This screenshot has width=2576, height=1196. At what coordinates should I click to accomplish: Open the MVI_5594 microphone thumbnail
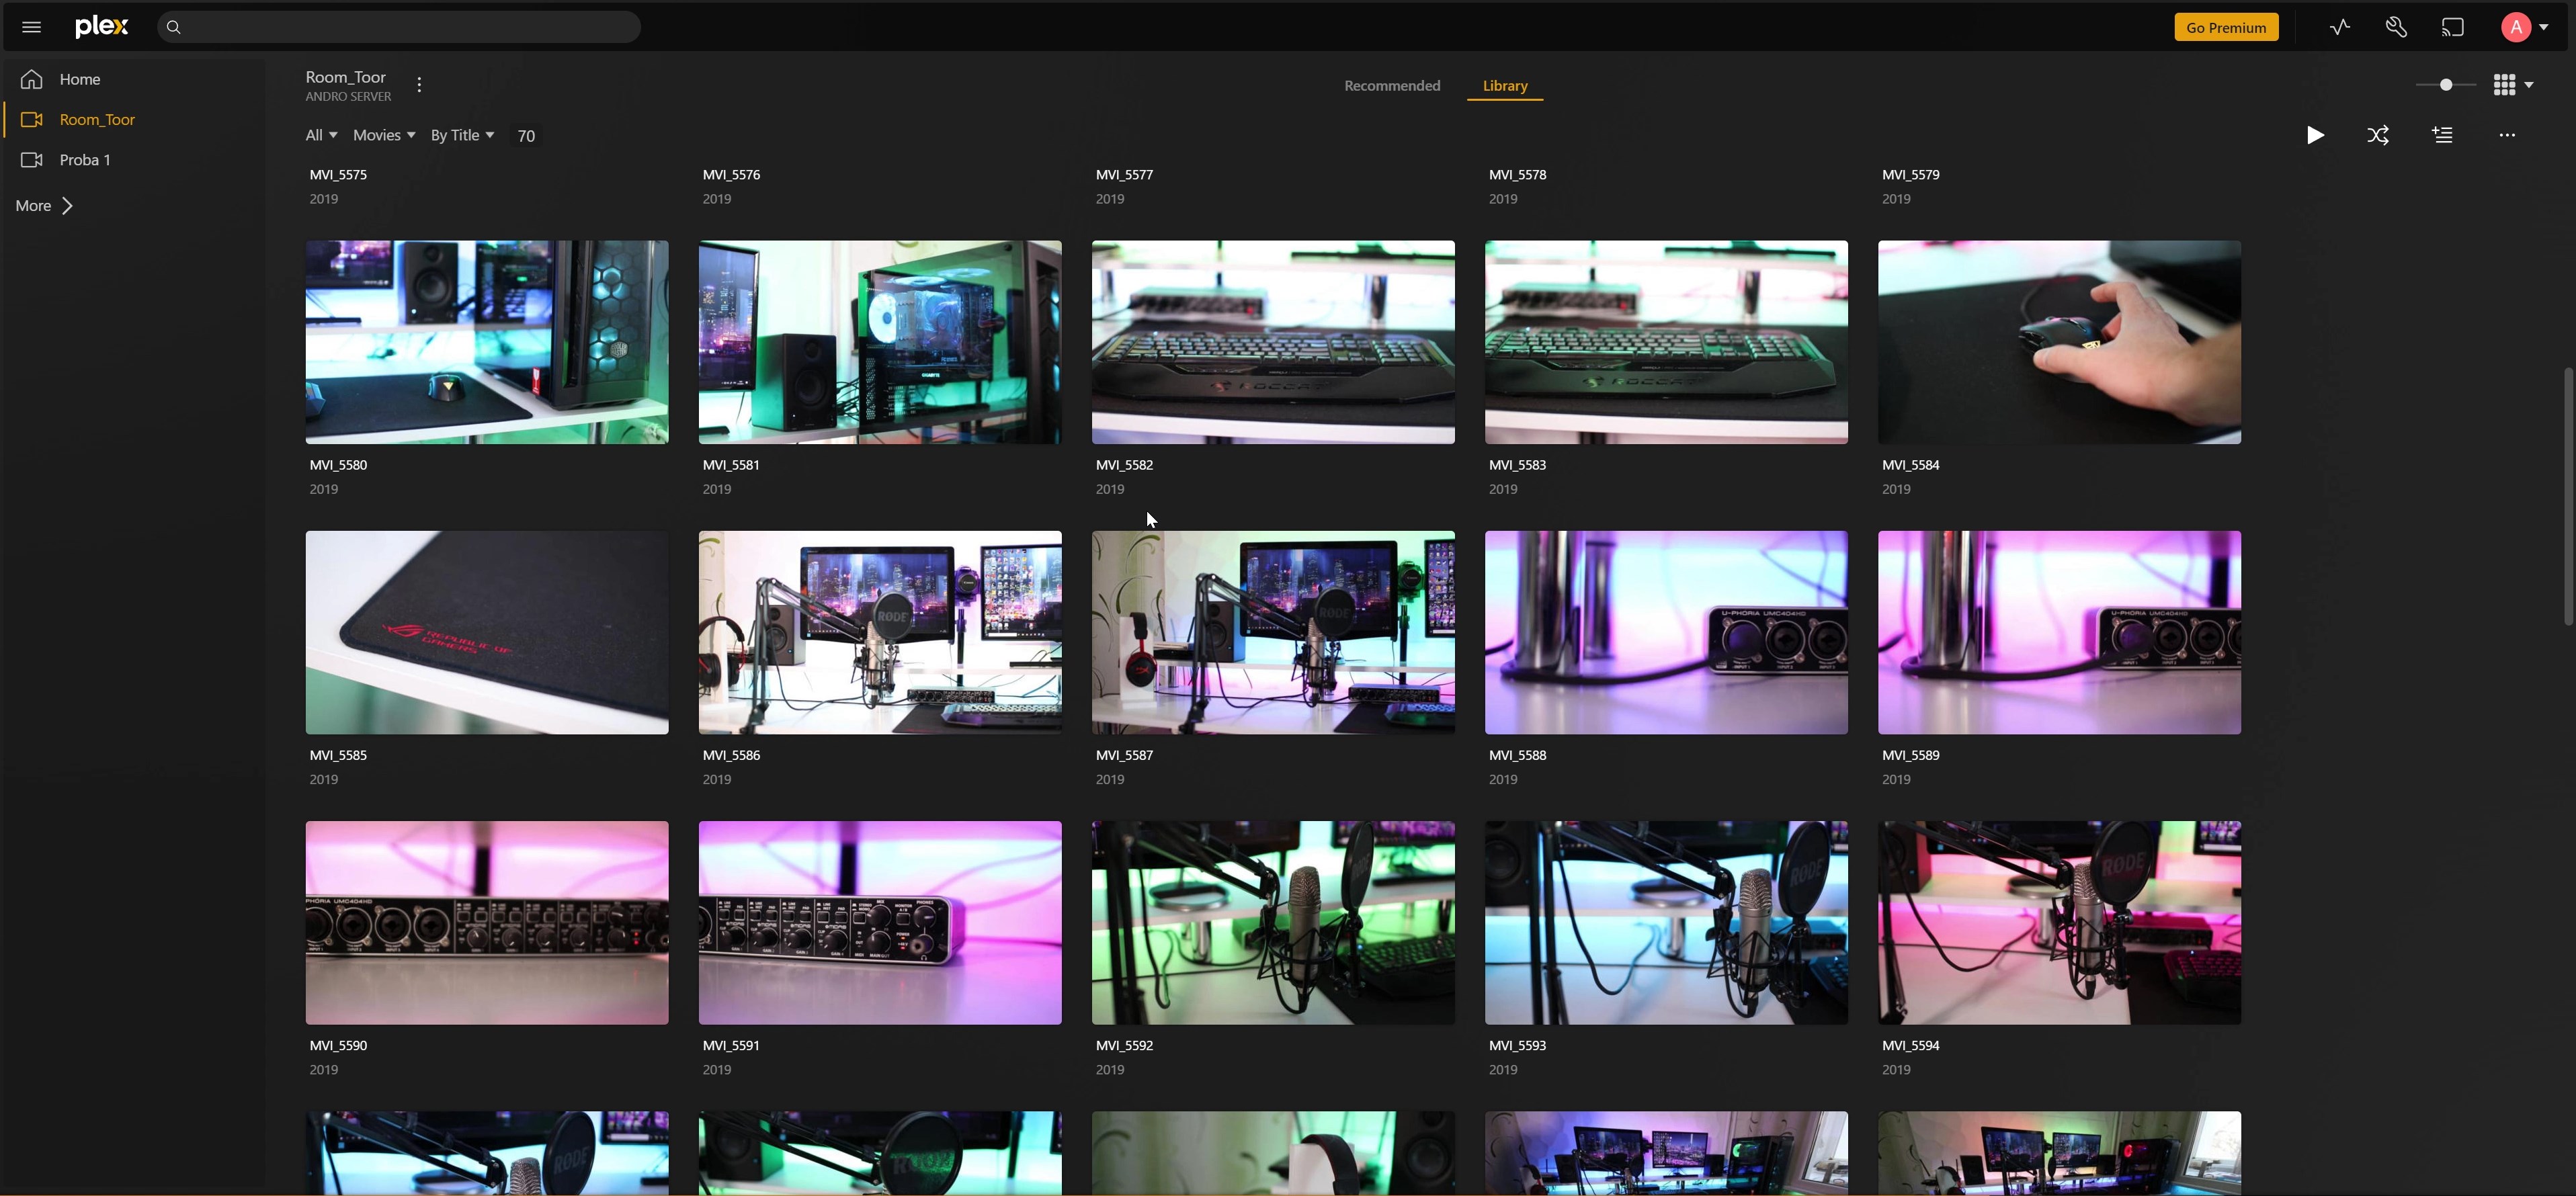[x=2059, y=922]
